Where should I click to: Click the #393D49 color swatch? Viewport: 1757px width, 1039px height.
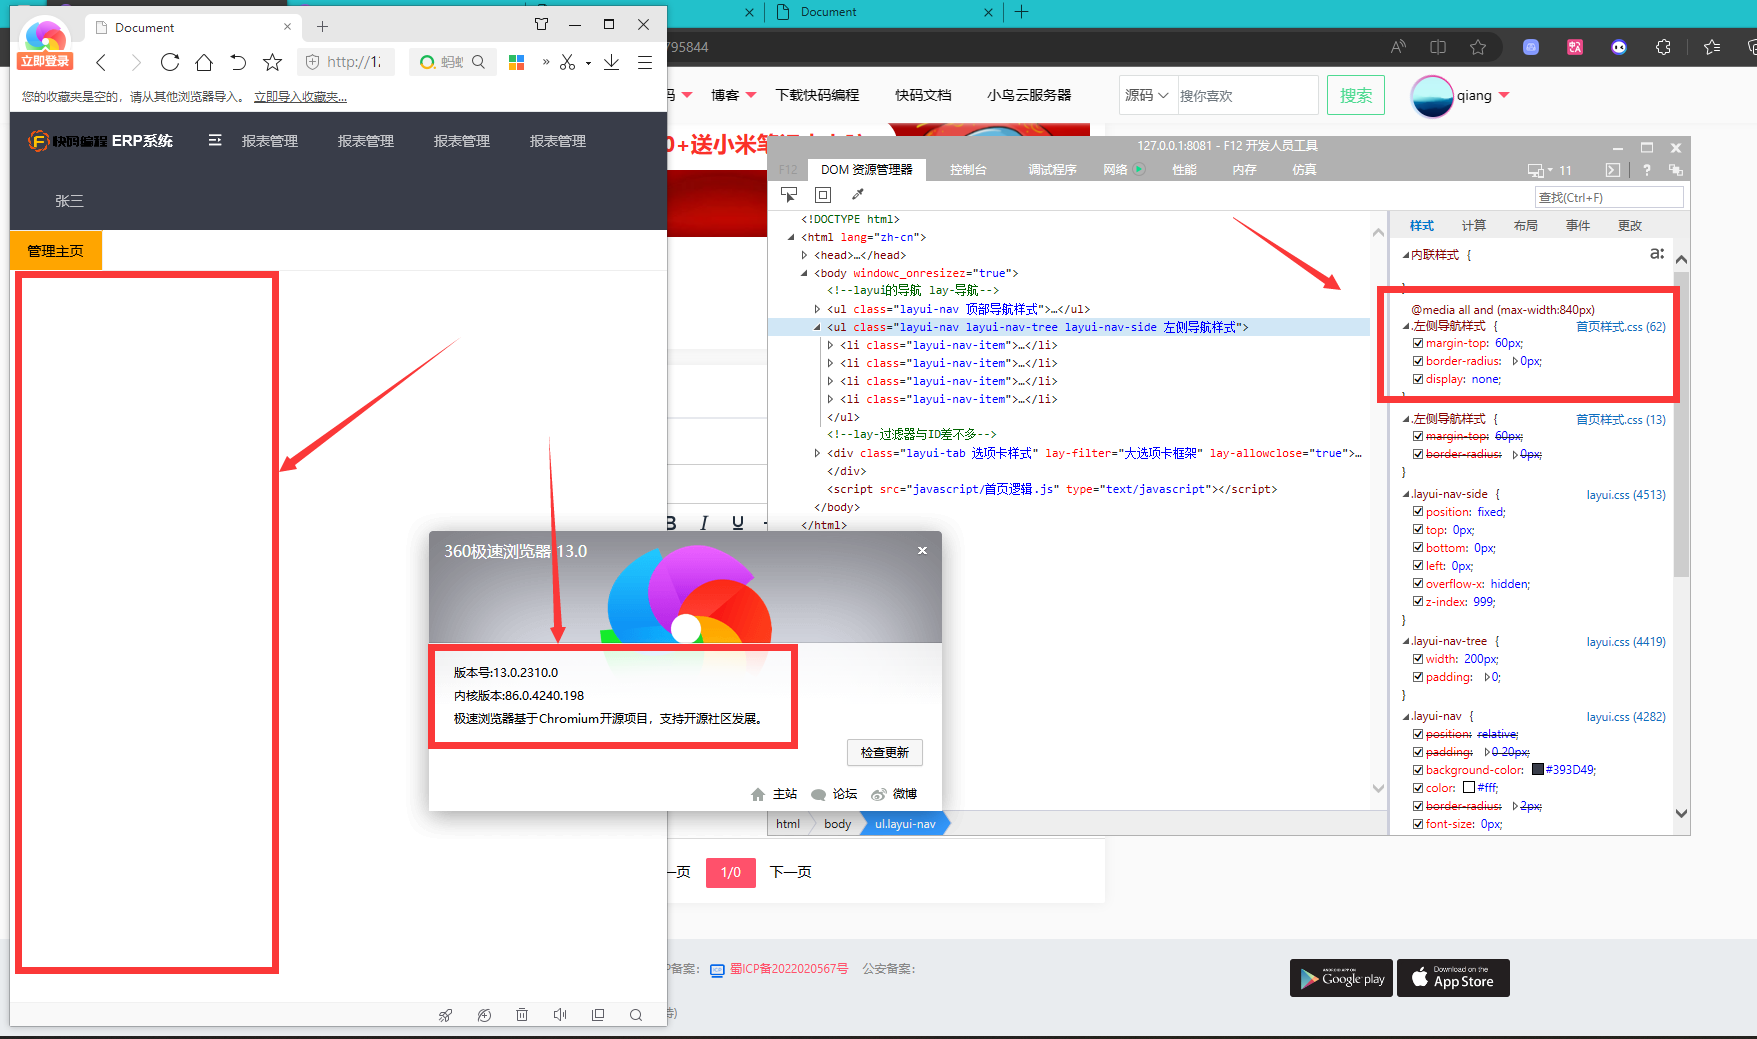tap(1538, 770)
